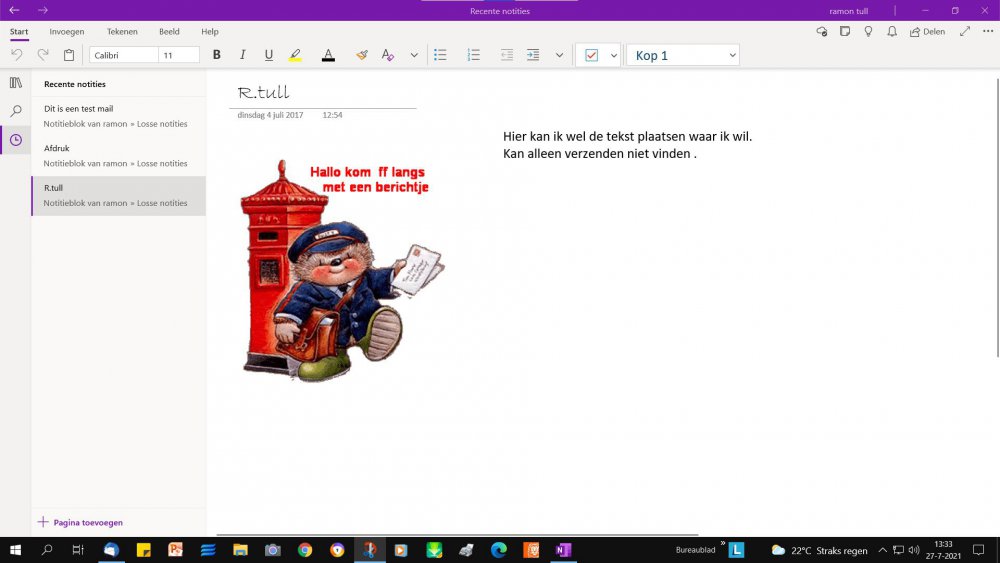Toggle bold formatting
This screenshot has height=563, width=1000.
(216, 55)
